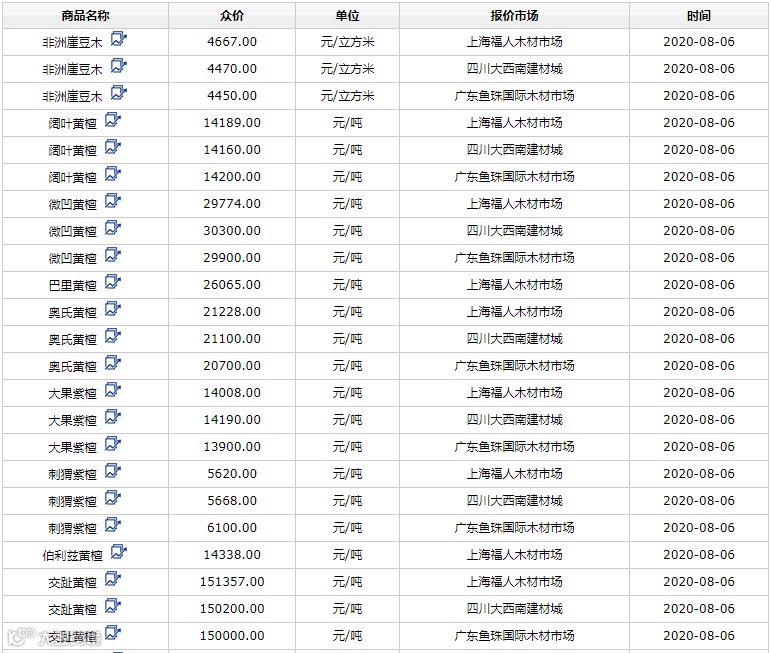The image size is (771, 653).
Task: Open chart icon for 非洲崖豆木 priced 4470.00
Action: click(119, 66)
